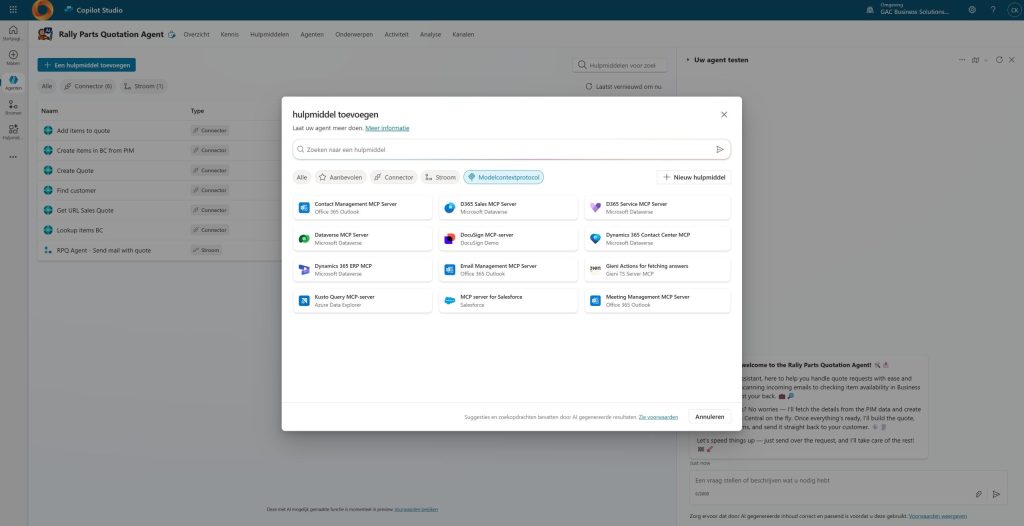Choose Gieni Actions for fetching answers card

(x=658, y=270)
